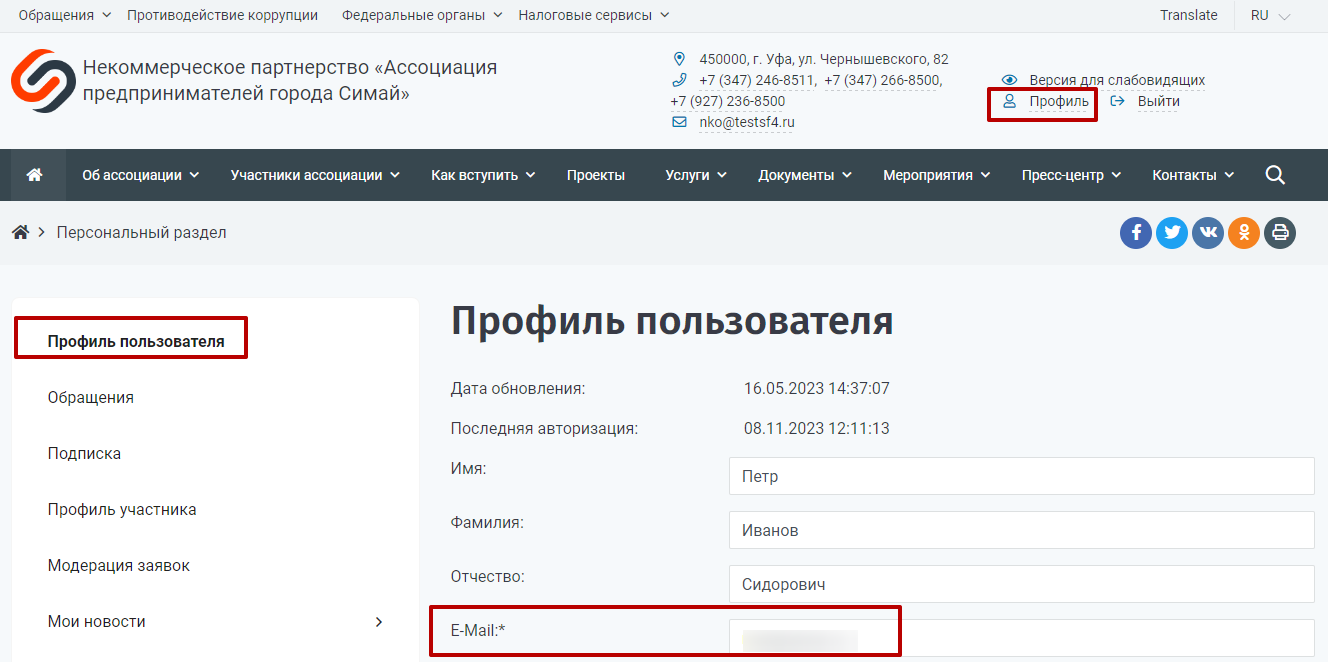This screenshot has height=662, width=1328.
Task: Share page on Facebook
Action: pos(1136,233)
